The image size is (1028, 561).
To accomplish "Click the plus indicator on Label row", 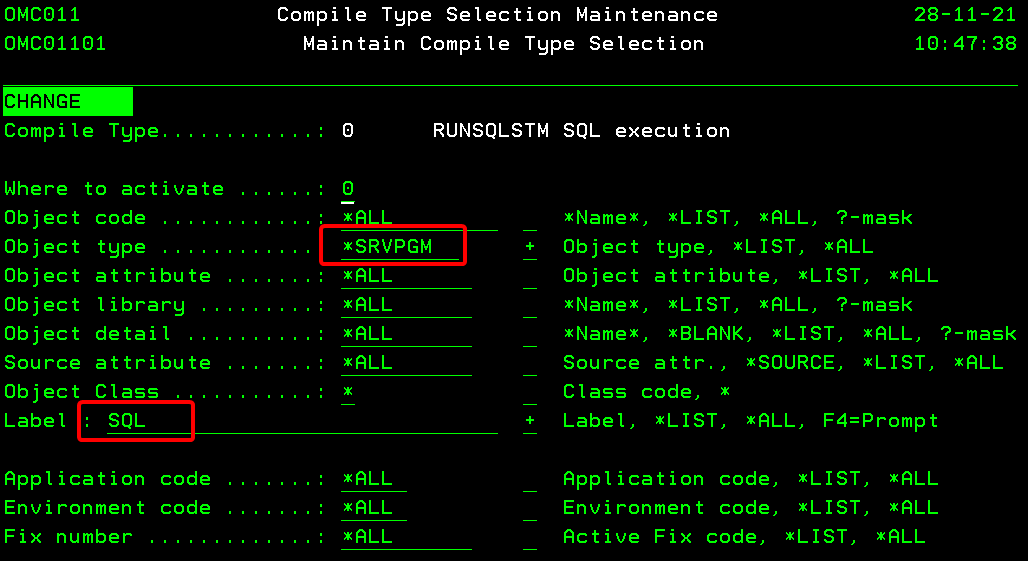I will (529, 421).
